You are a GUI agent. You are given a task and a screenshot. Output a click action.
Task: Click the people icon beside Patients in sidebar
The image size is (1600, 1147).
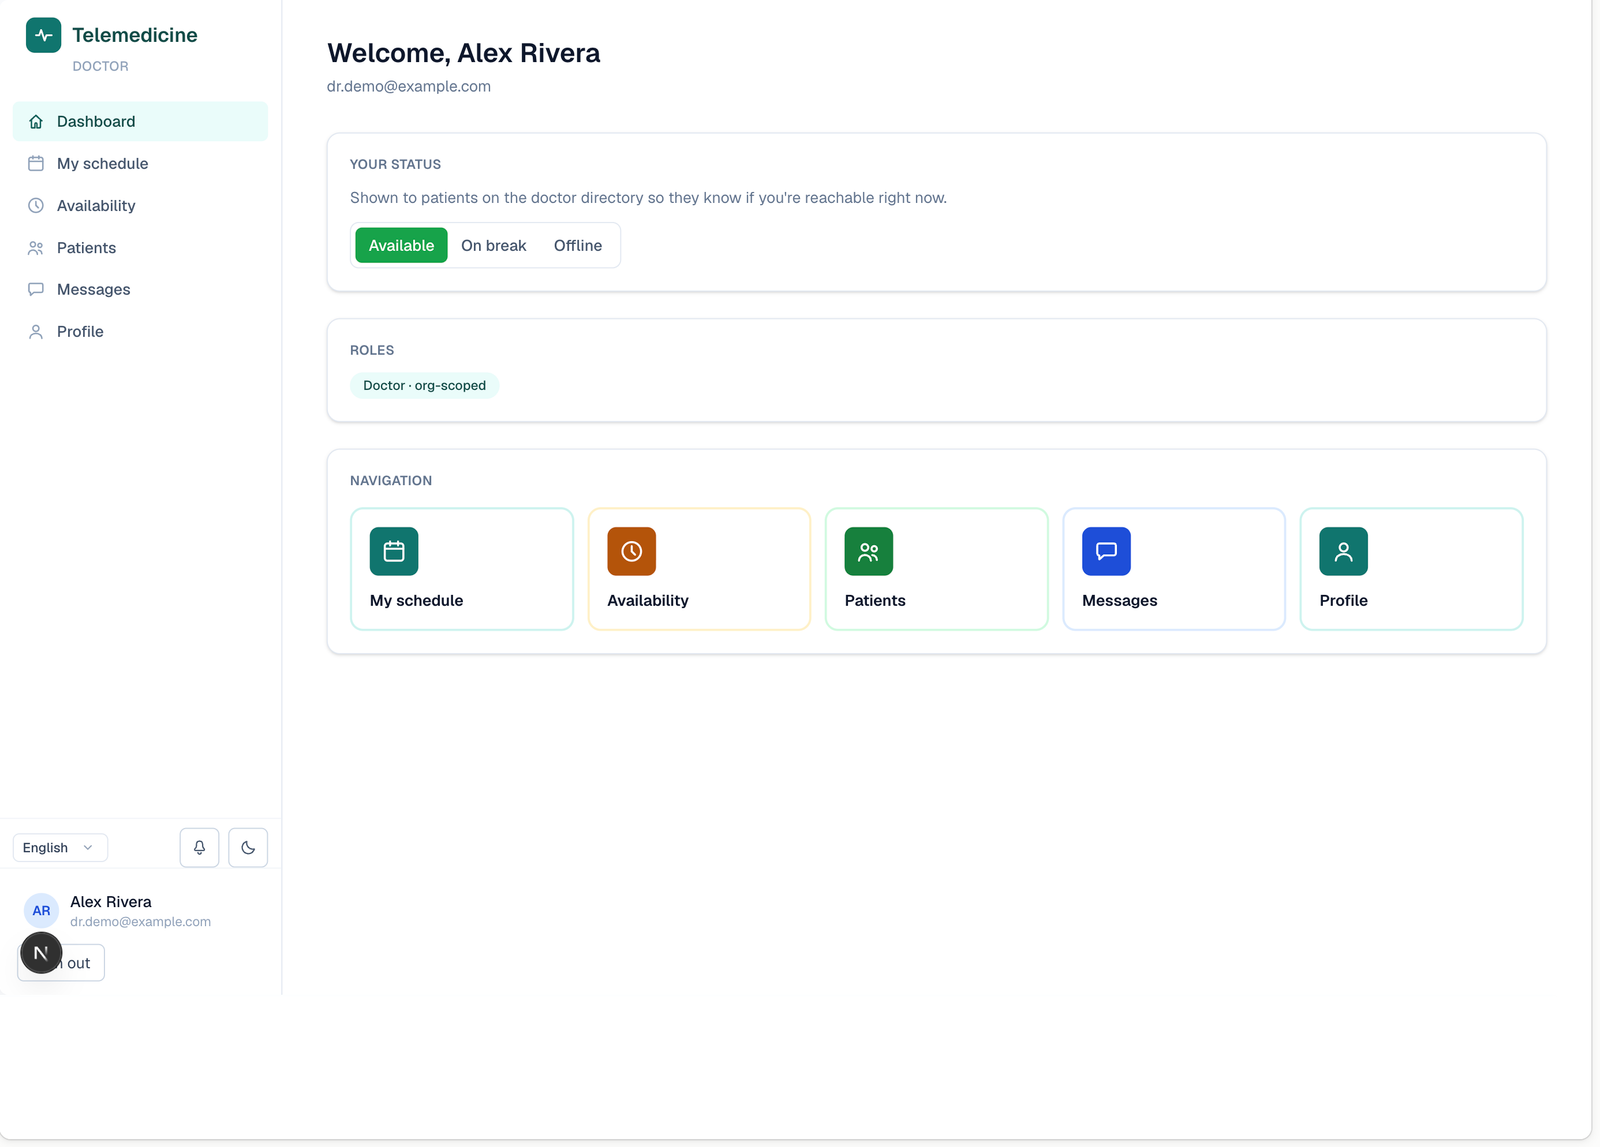pyautogui.click(x=36, y=247)
